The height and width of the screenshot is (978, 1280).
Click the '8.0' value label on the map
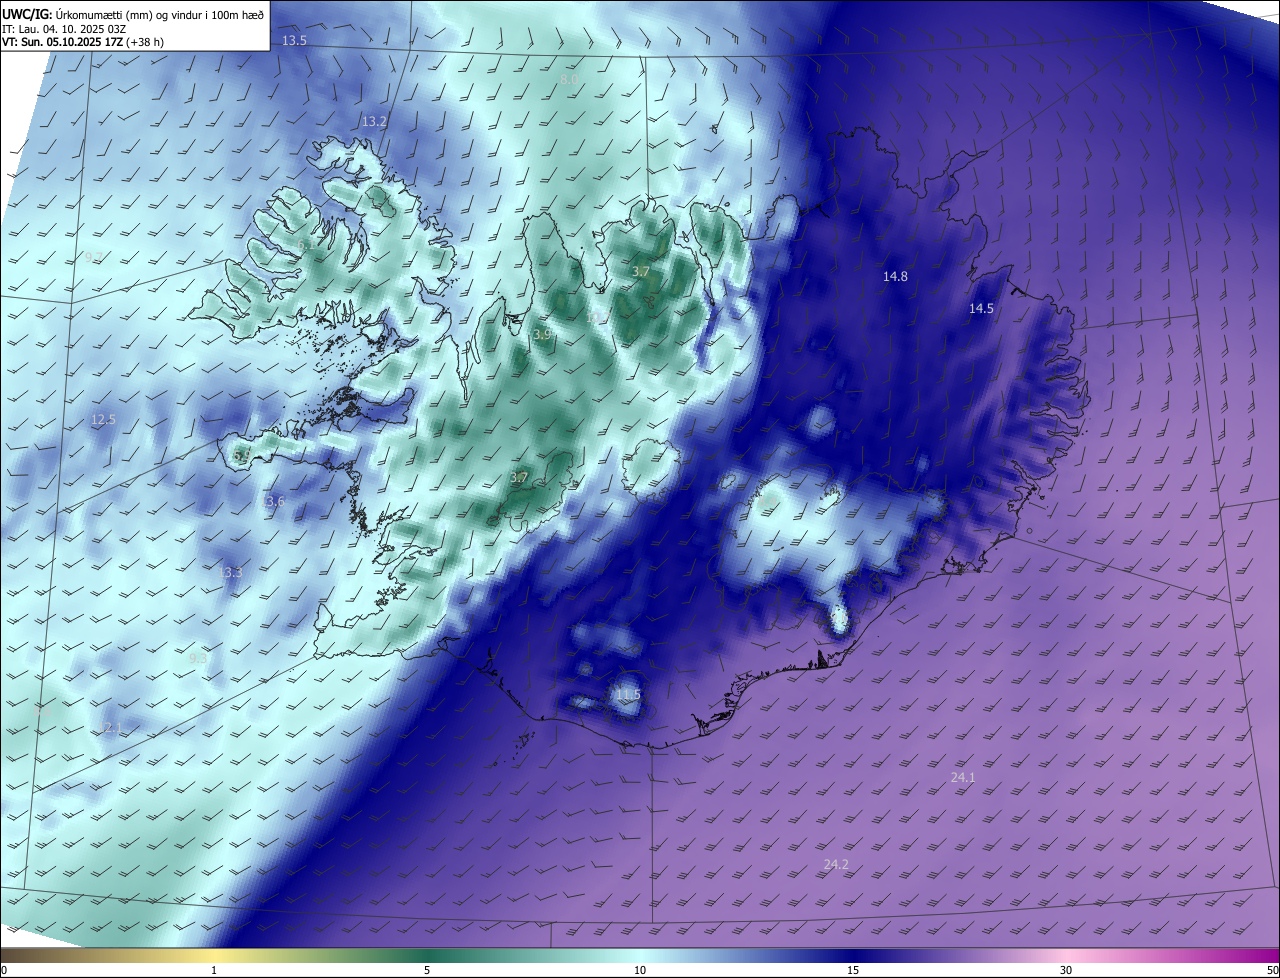569,79
